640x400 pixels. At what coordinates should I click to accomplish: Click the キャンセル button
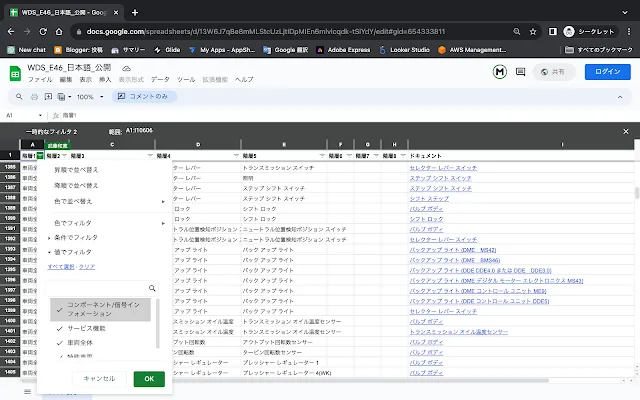tap(99, 379)
